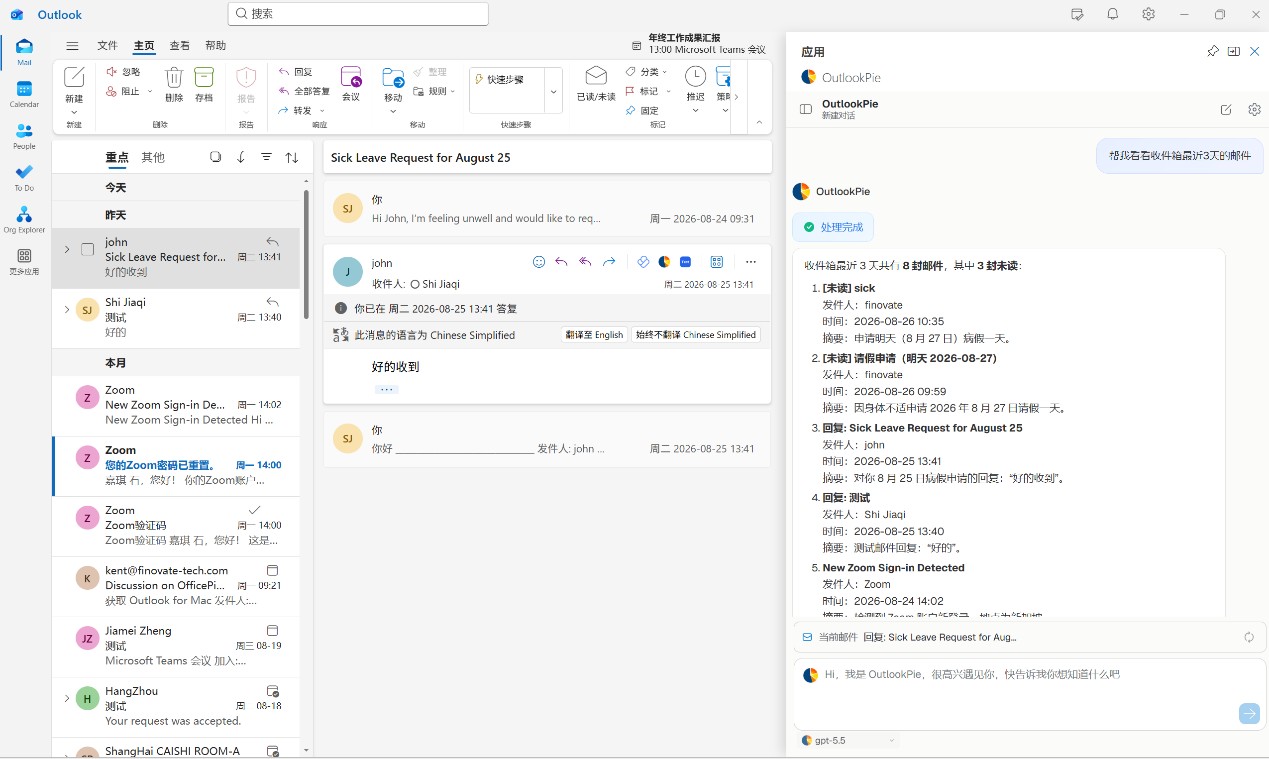Toggle the hamburger navigation pane button
Screen dimensions: 1269x759
(x=72, y=46)
